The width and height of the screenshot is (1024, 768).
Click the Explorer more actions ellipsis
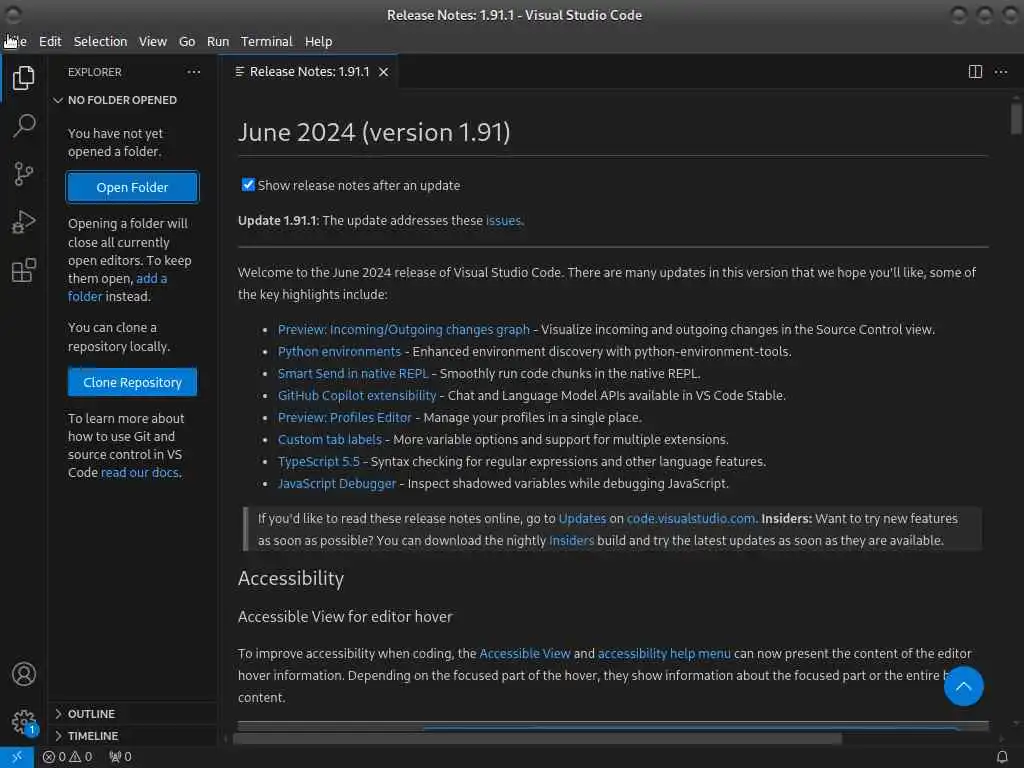coord(194,72)
